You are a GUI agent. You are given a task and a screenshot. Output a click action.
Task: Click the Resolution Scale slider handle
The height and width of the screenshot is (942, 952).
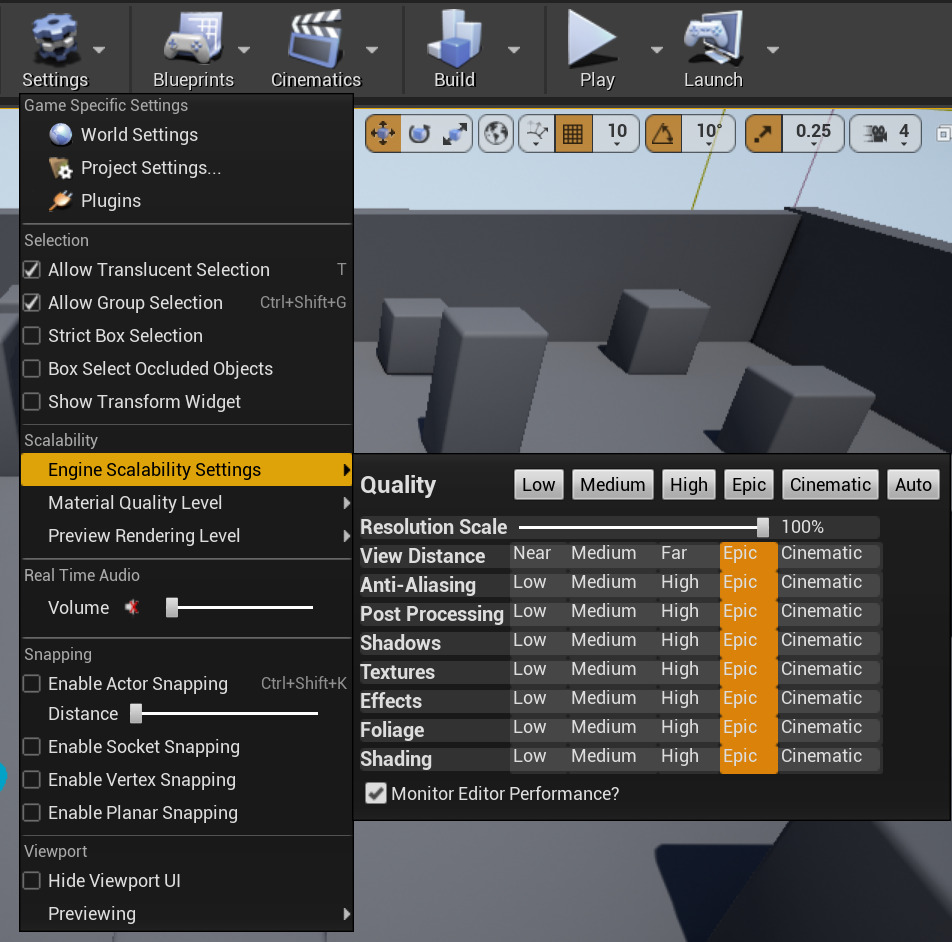(763, 527)
